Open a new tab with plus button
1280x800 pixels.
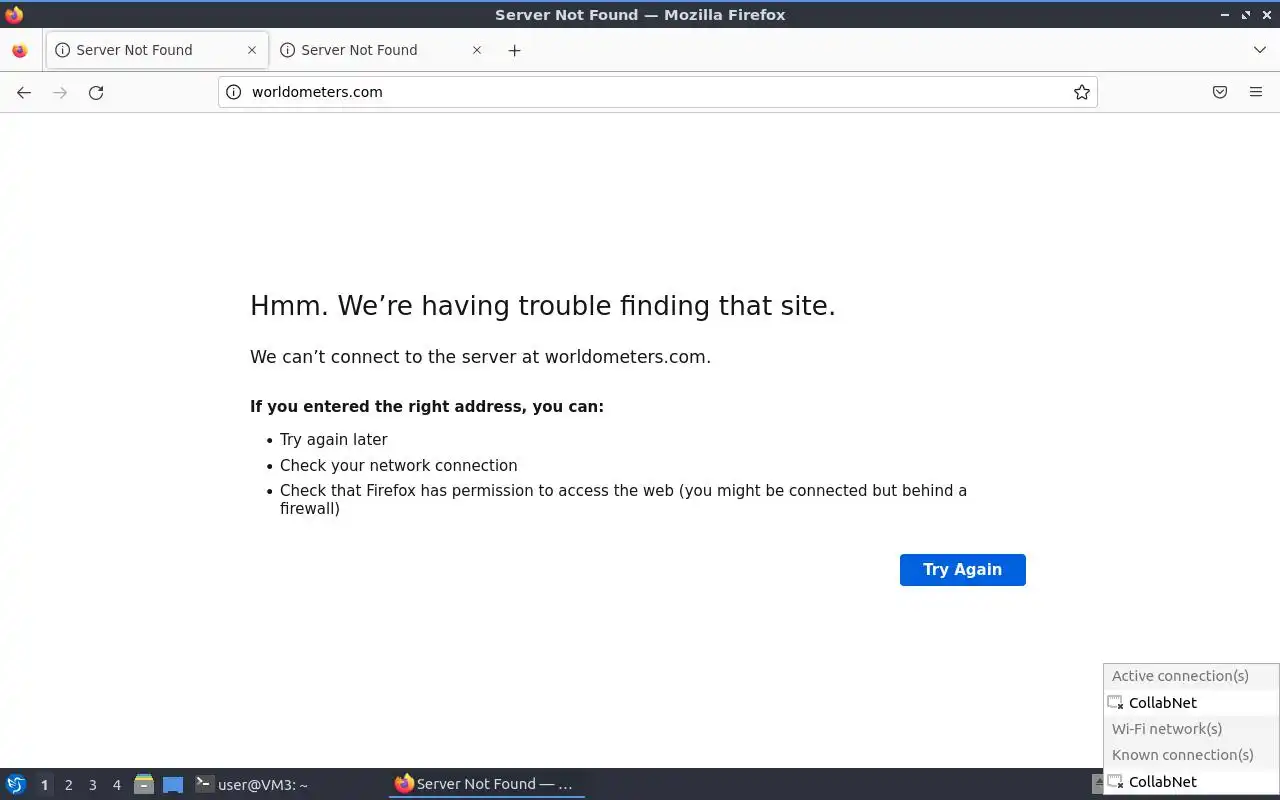(514, 50)
